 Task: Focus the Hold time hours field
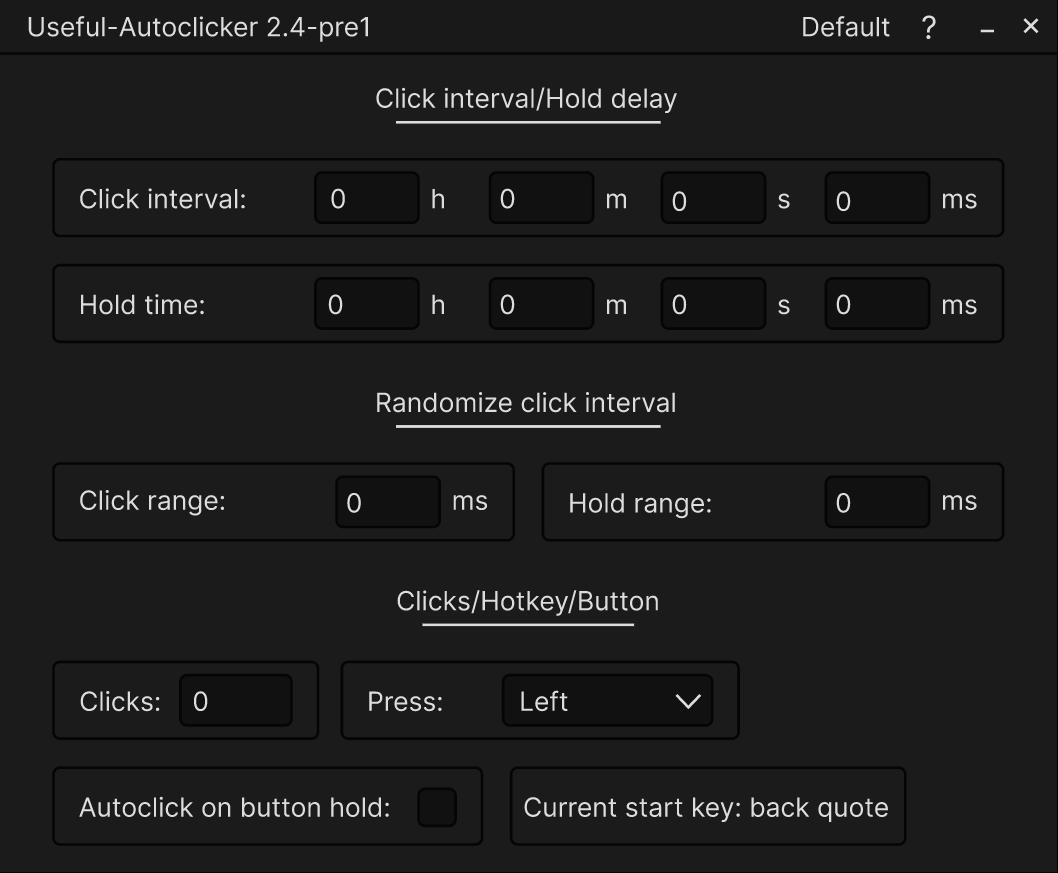367,304
